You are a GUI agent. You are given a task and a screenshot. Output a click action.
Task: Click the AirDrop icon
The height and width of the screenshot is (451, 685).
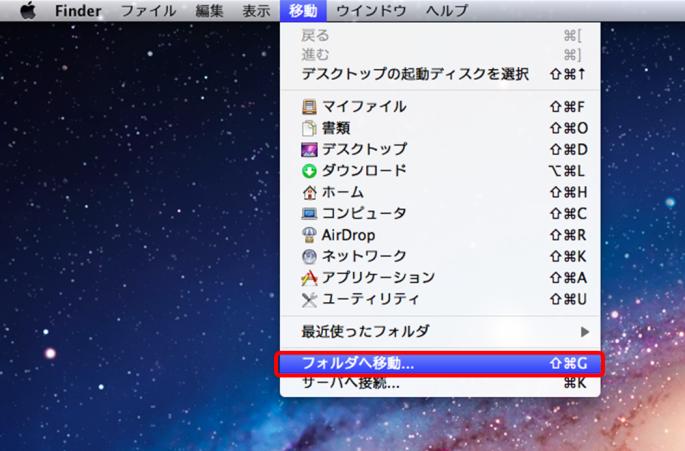click(x=309, y=235)
